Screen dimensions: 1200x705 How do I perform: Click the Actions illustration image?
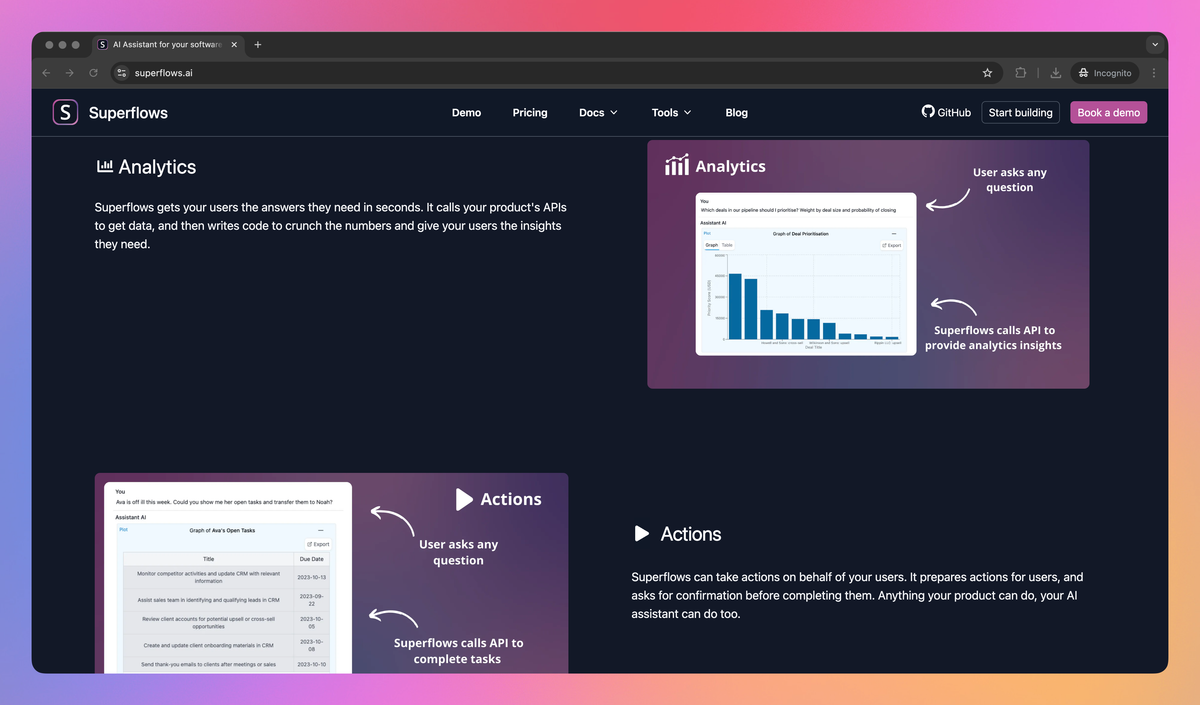click(x=331, y=573)
